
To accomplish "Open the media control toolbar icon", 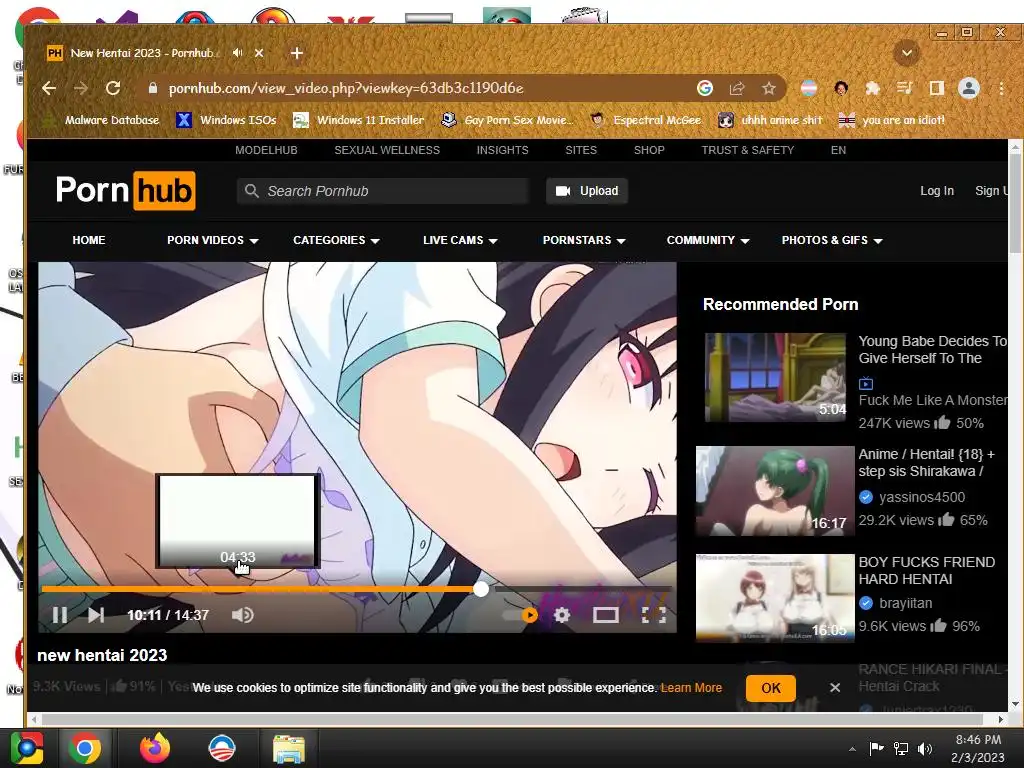I will coord(904,88).
